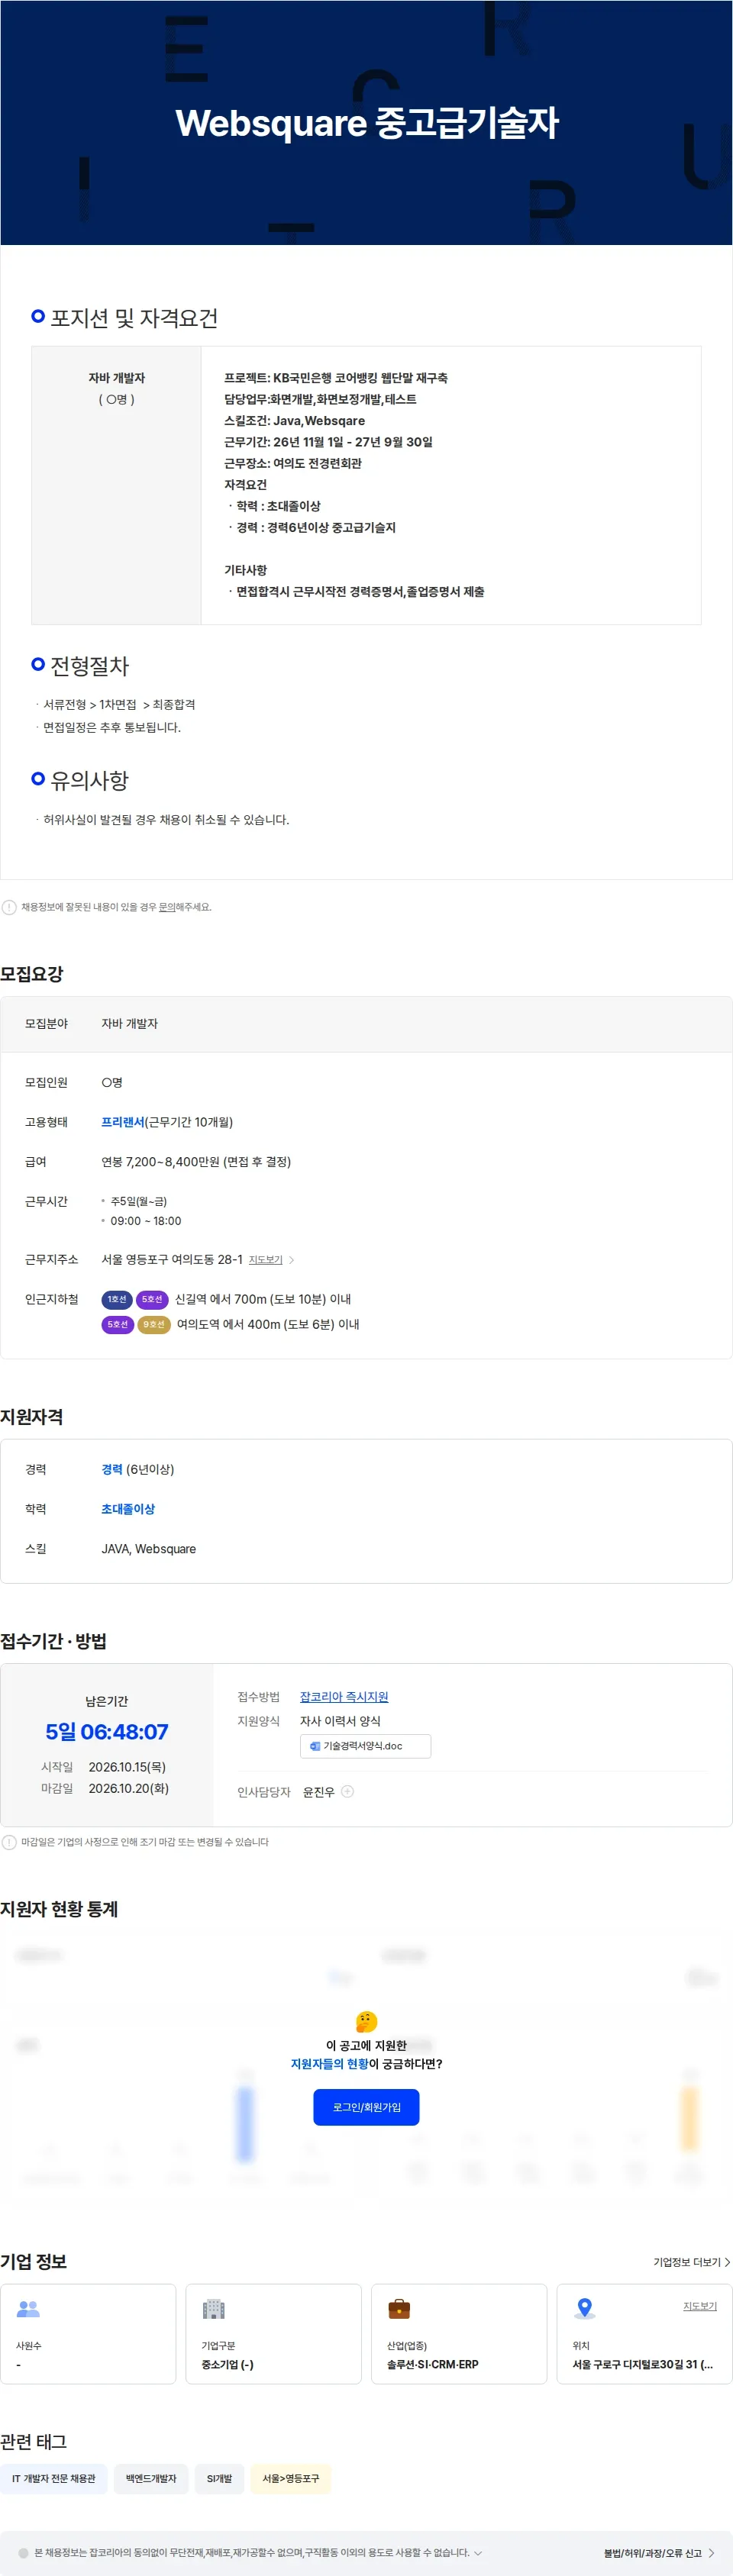Select the IT 개발자 전문 채용관 tag
Viewport: 733px width, 2576px height.
(x=54, y=2478)
